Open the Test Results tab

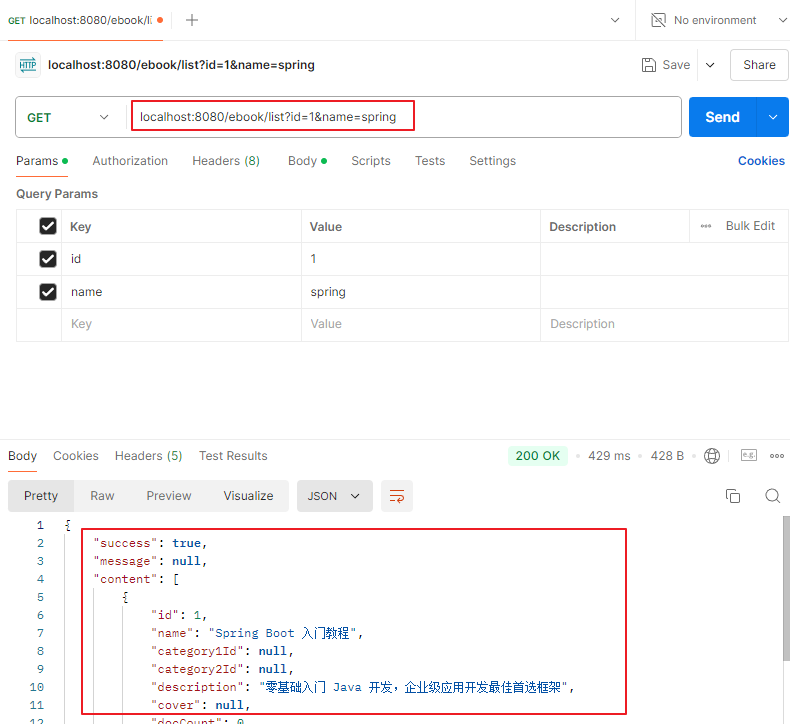[233, 456]
